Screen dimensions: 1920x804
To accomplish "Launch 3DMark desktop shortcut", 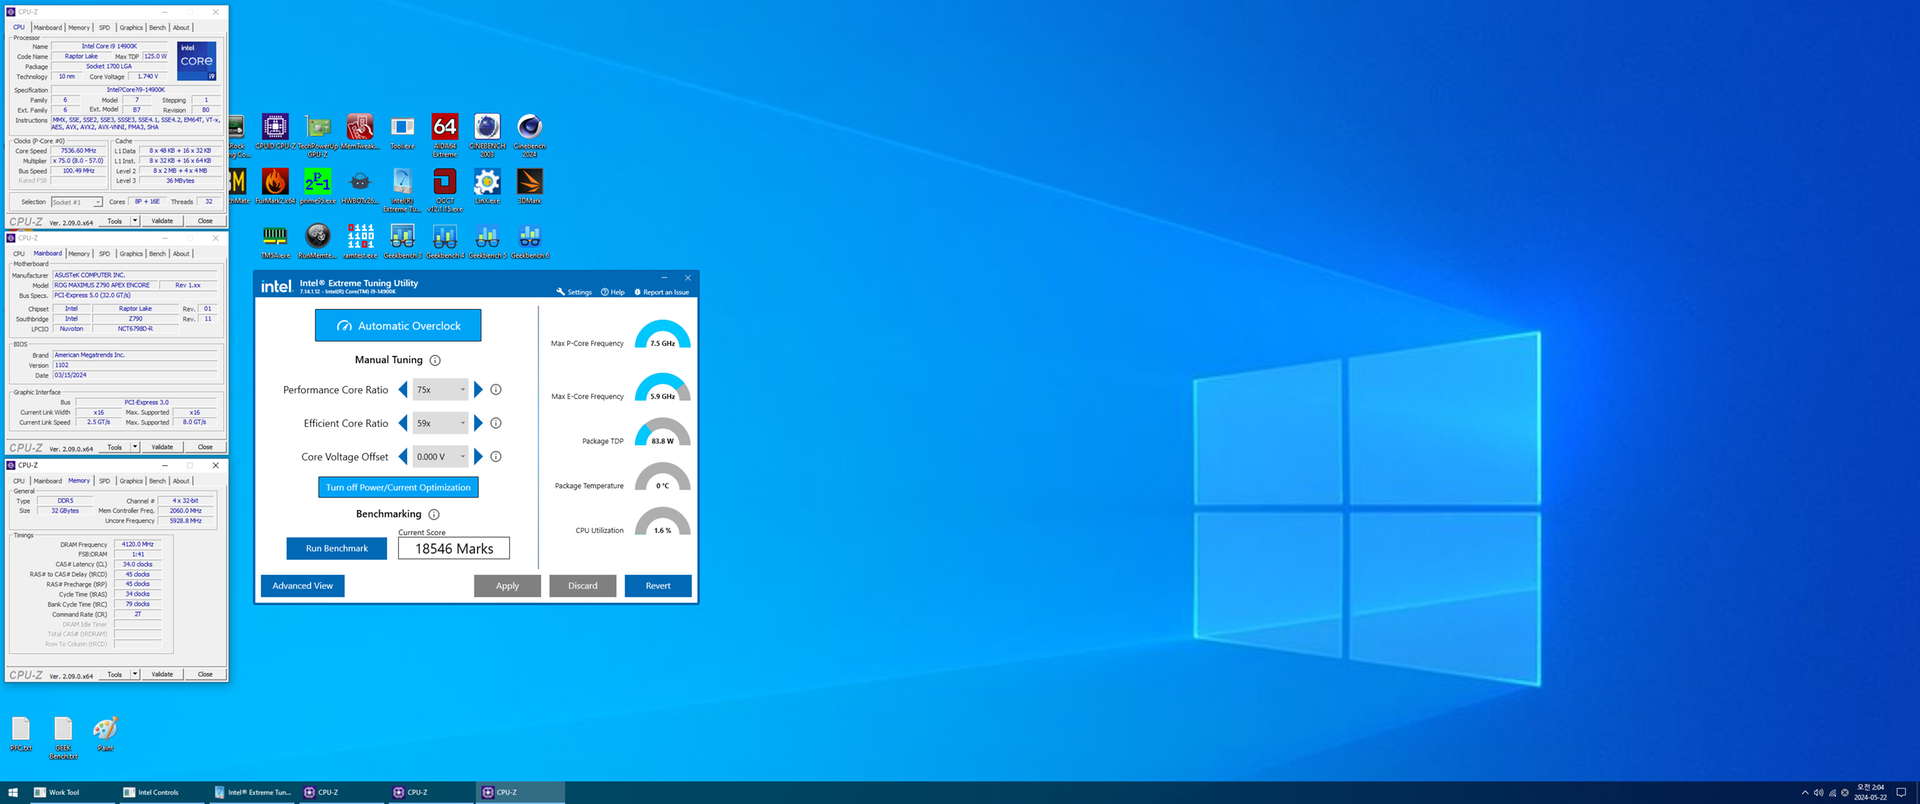I will tap(530, 186).
